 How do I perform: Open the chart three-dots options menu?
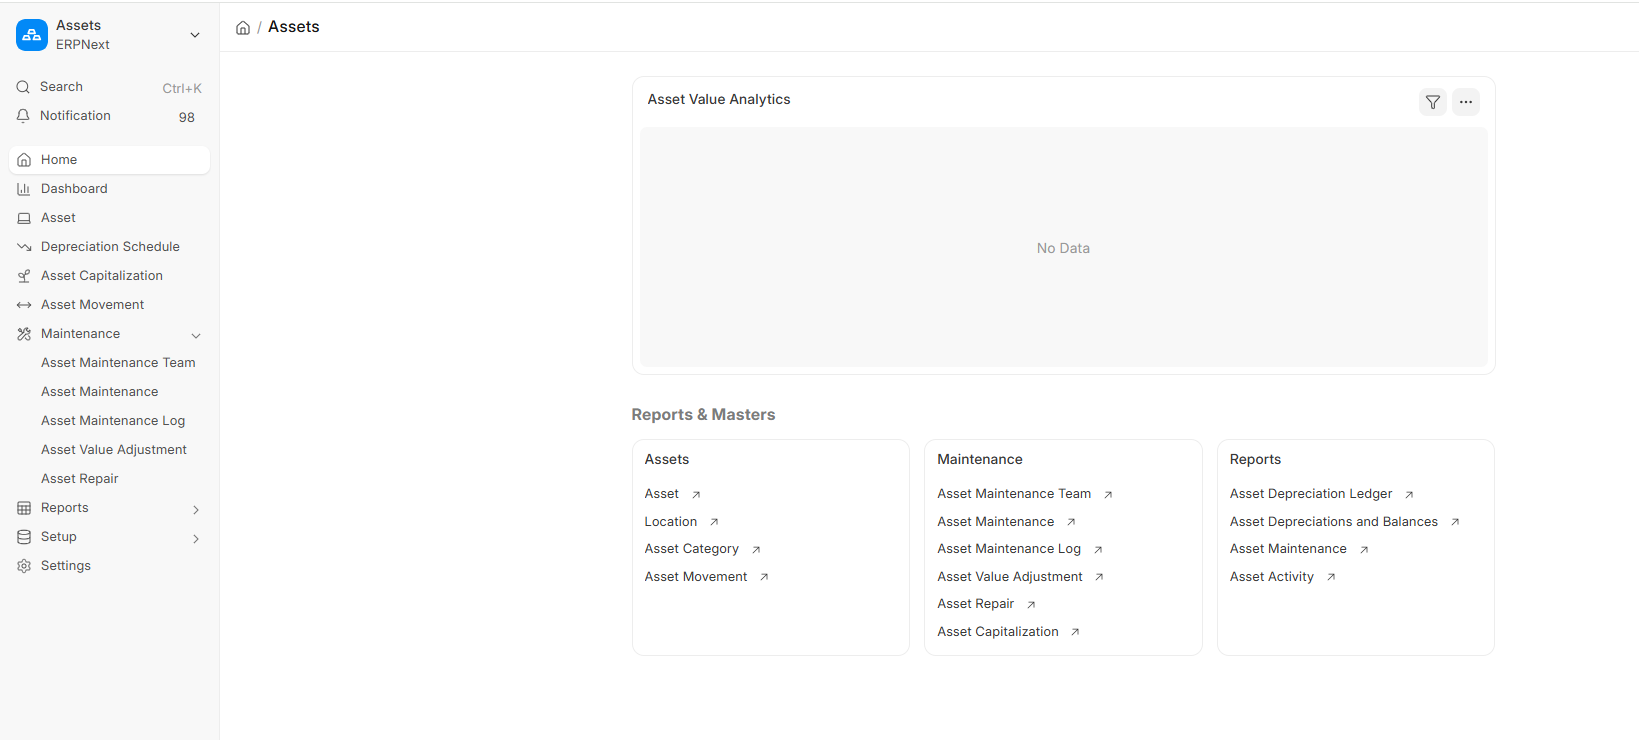tap(1466, 102)
